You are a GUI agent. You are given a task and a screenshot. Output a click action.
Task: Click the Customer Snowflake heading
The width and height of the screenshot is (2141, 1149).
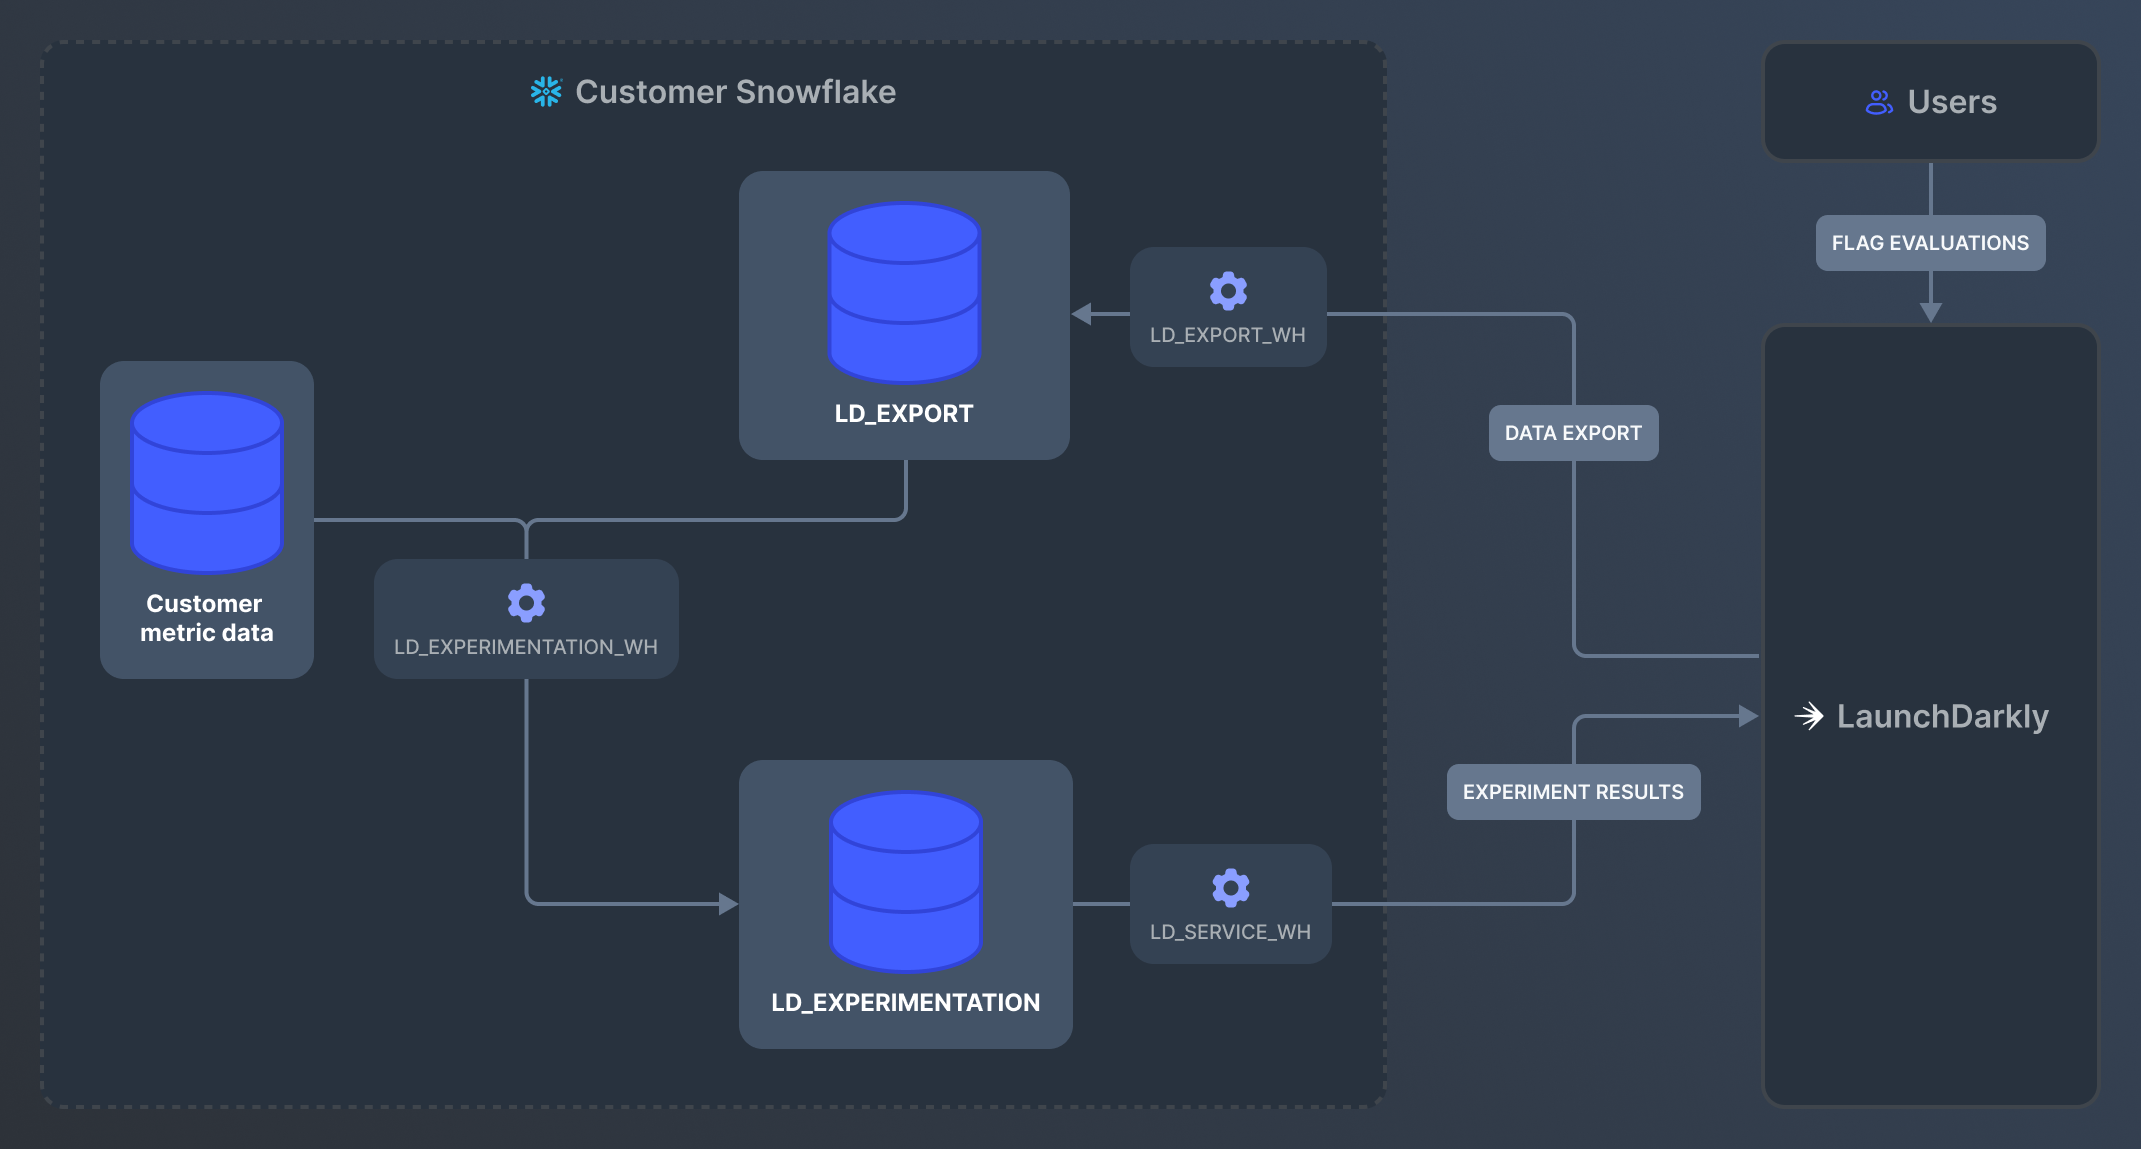pos(736,92)
